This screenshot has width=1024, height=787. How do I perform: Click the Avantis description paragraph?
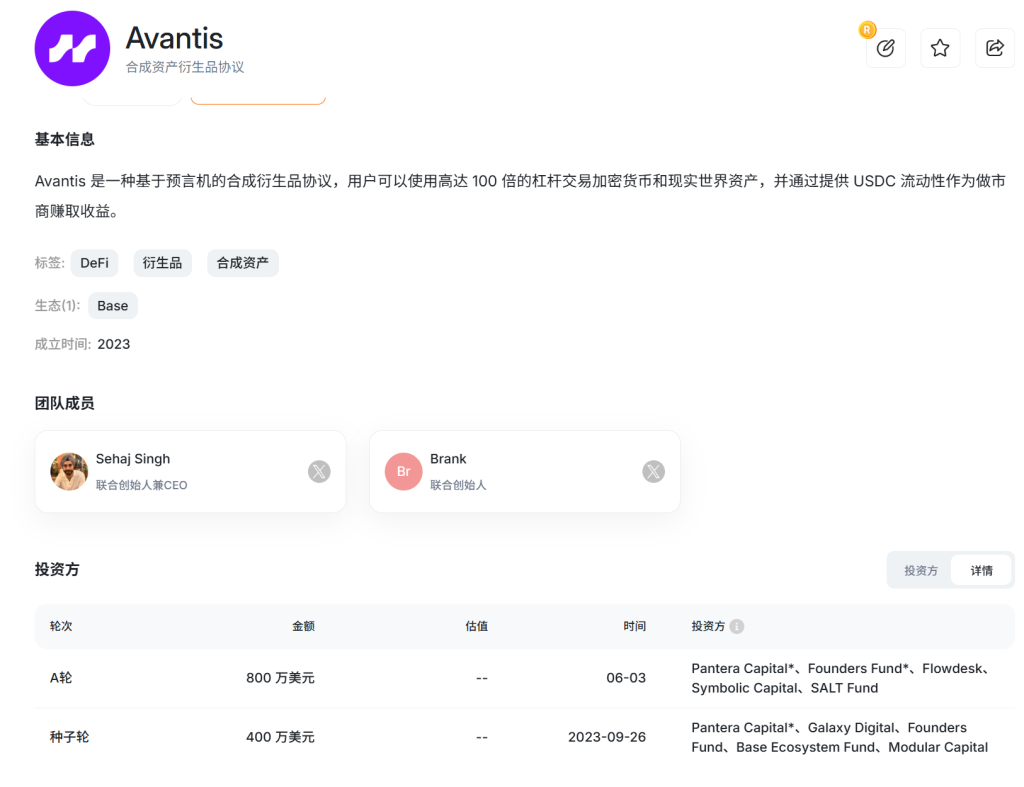(x=520, y=196)
